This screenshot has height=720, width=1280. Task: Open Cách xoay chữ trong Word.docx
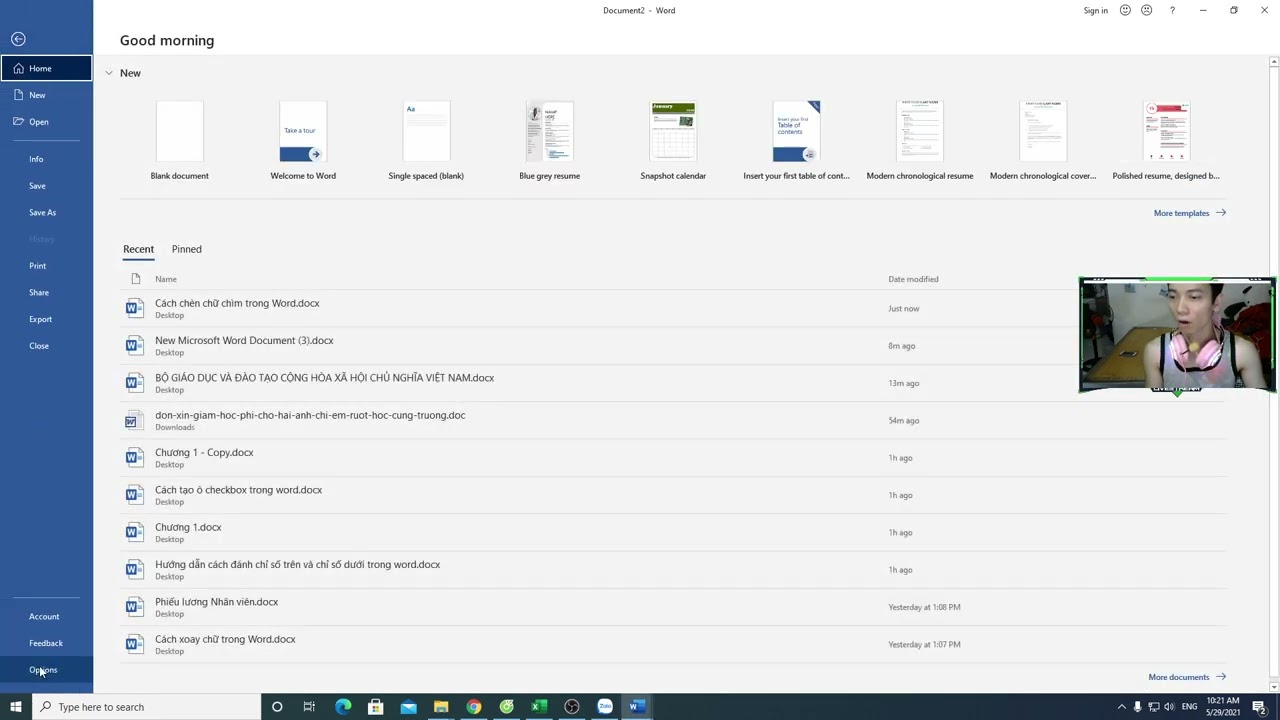pos(674,644)
